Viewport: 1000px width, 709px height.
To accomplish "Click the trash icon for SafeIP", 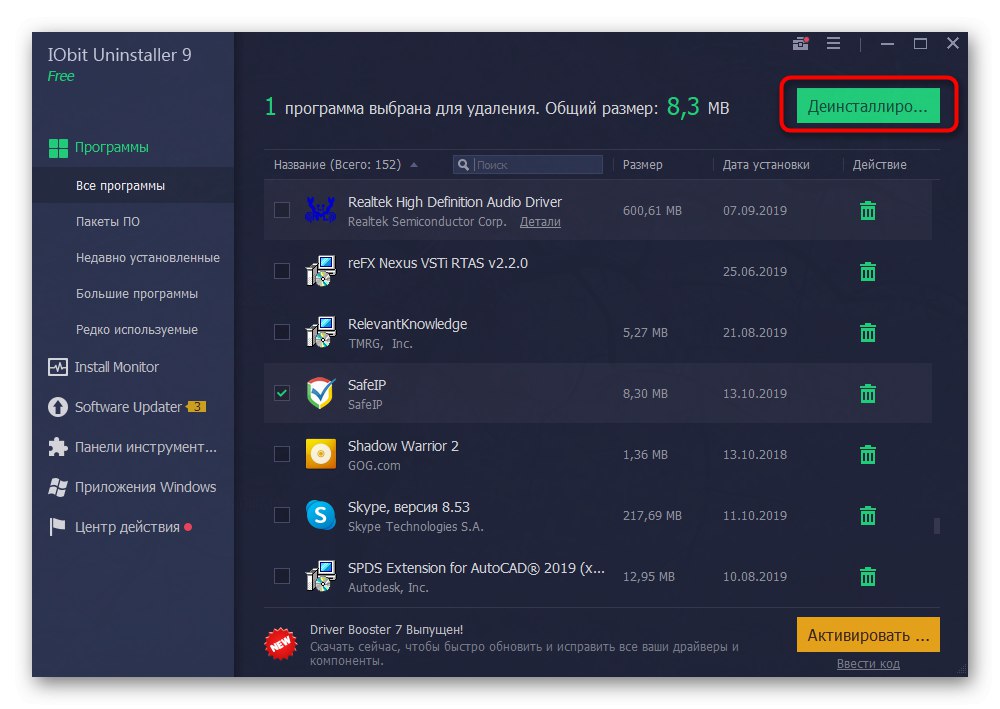I will point(867,393).
